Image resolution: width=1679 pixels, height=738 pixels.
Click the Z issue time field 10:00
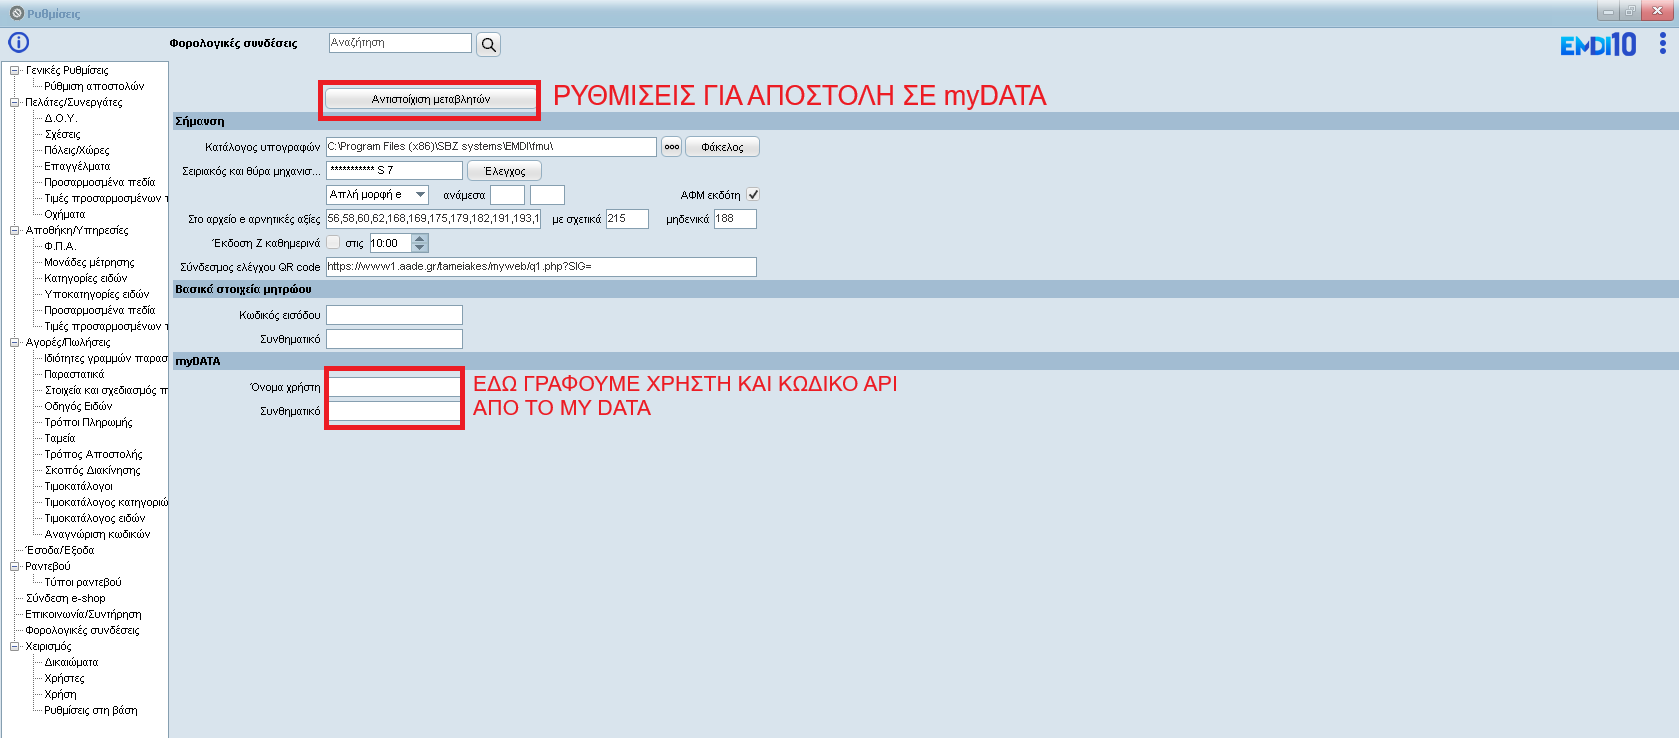[x=390, y=243]
